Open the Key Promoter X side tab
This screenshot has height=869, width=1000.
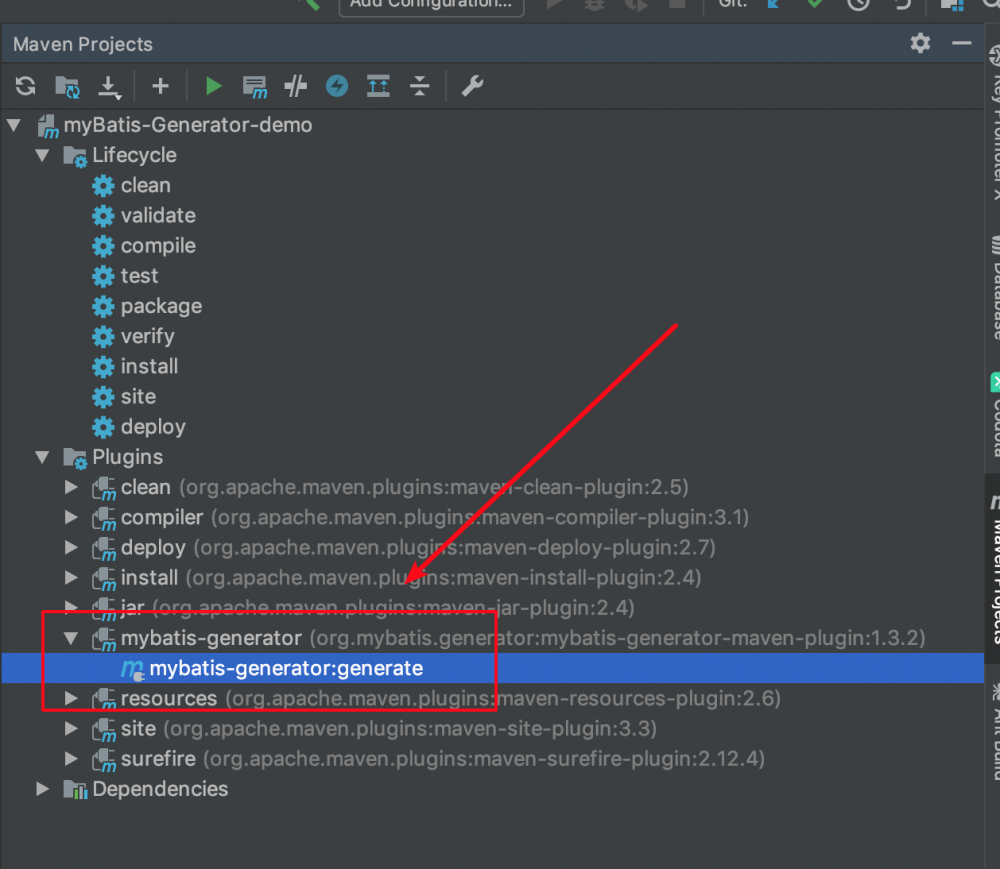pyautogui.click(x=995, y=121)
